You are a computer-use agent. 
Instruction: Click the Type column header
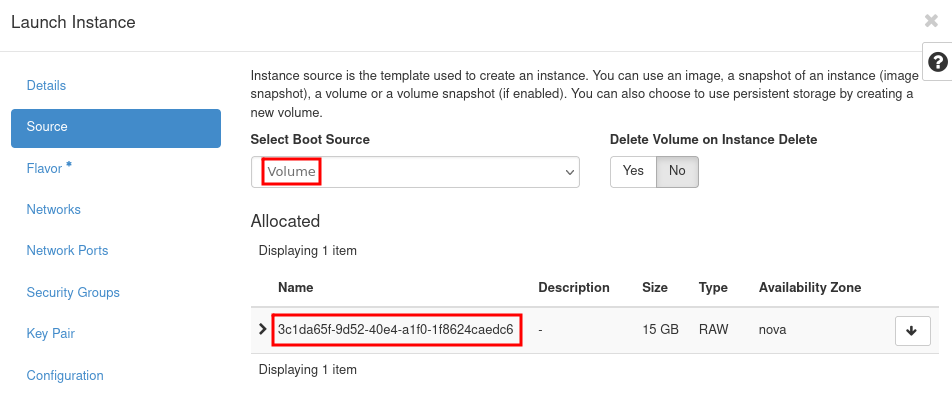pos(713,287)
